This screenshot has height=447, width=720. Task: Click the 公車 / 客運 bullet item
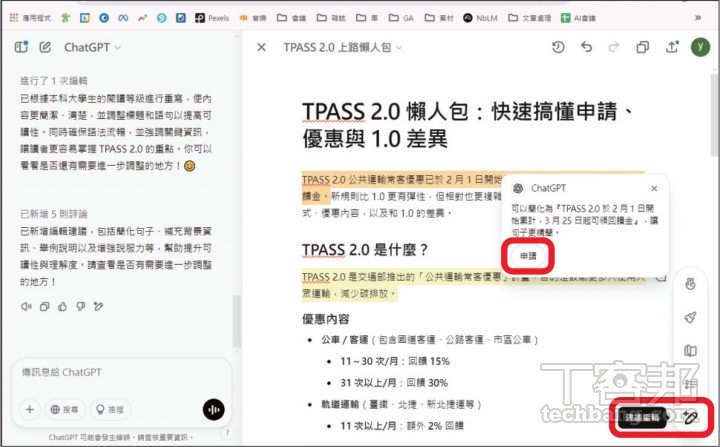429,340
